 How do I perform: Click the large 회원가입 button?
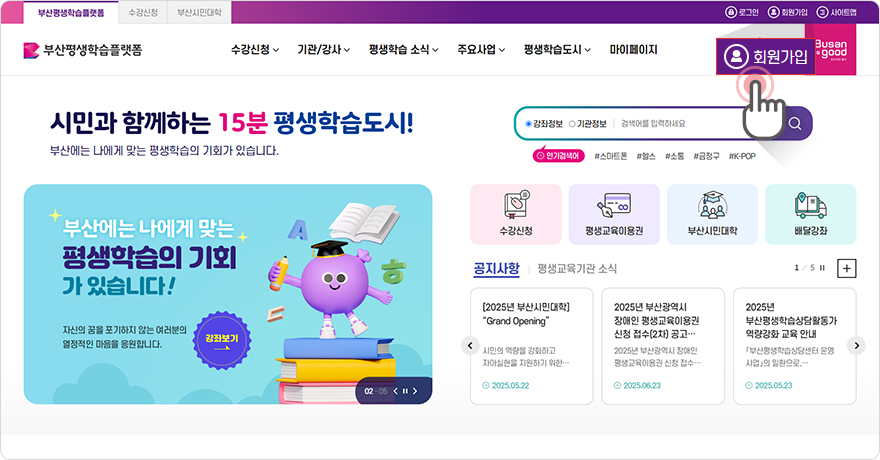(766, 56)
